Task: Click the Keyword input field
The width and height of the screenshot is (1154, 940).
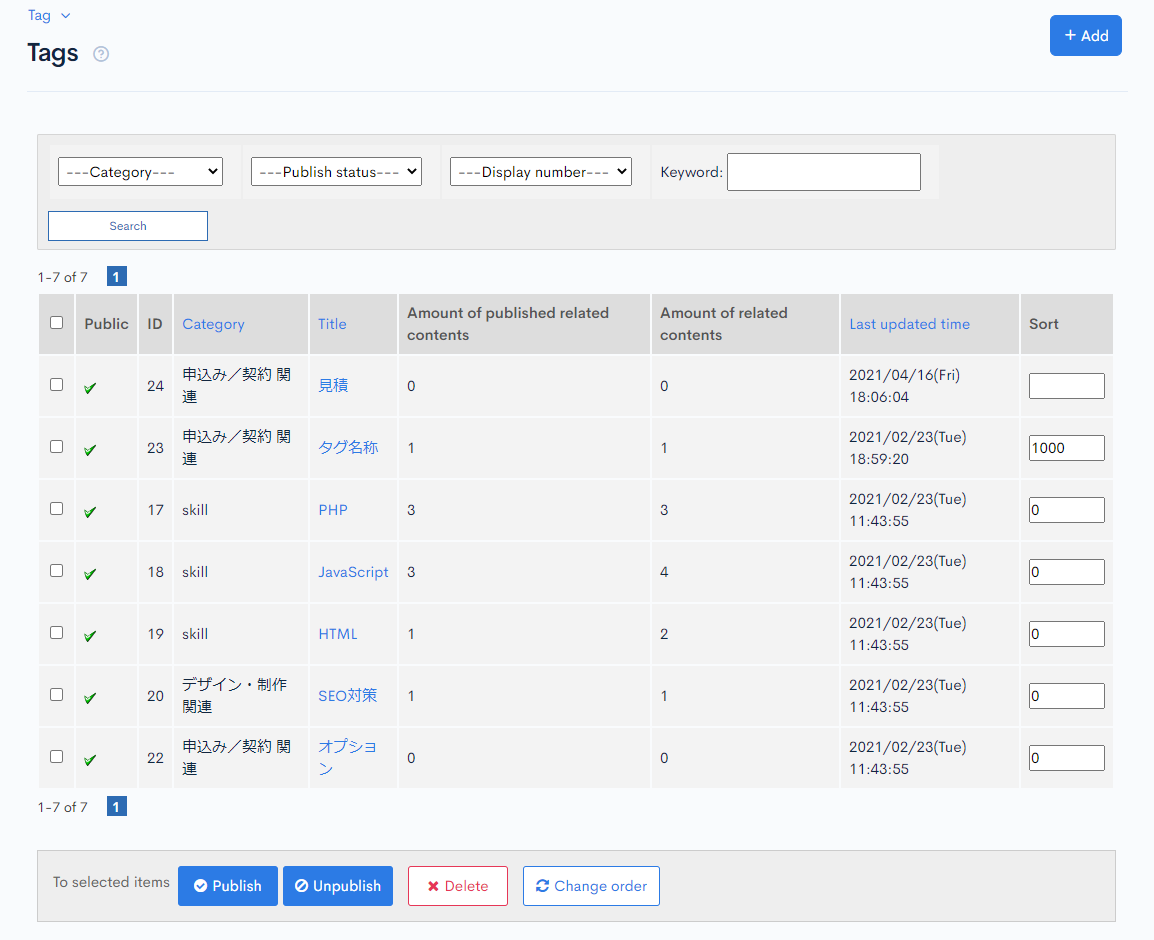Action: click(x=824, y=172)
